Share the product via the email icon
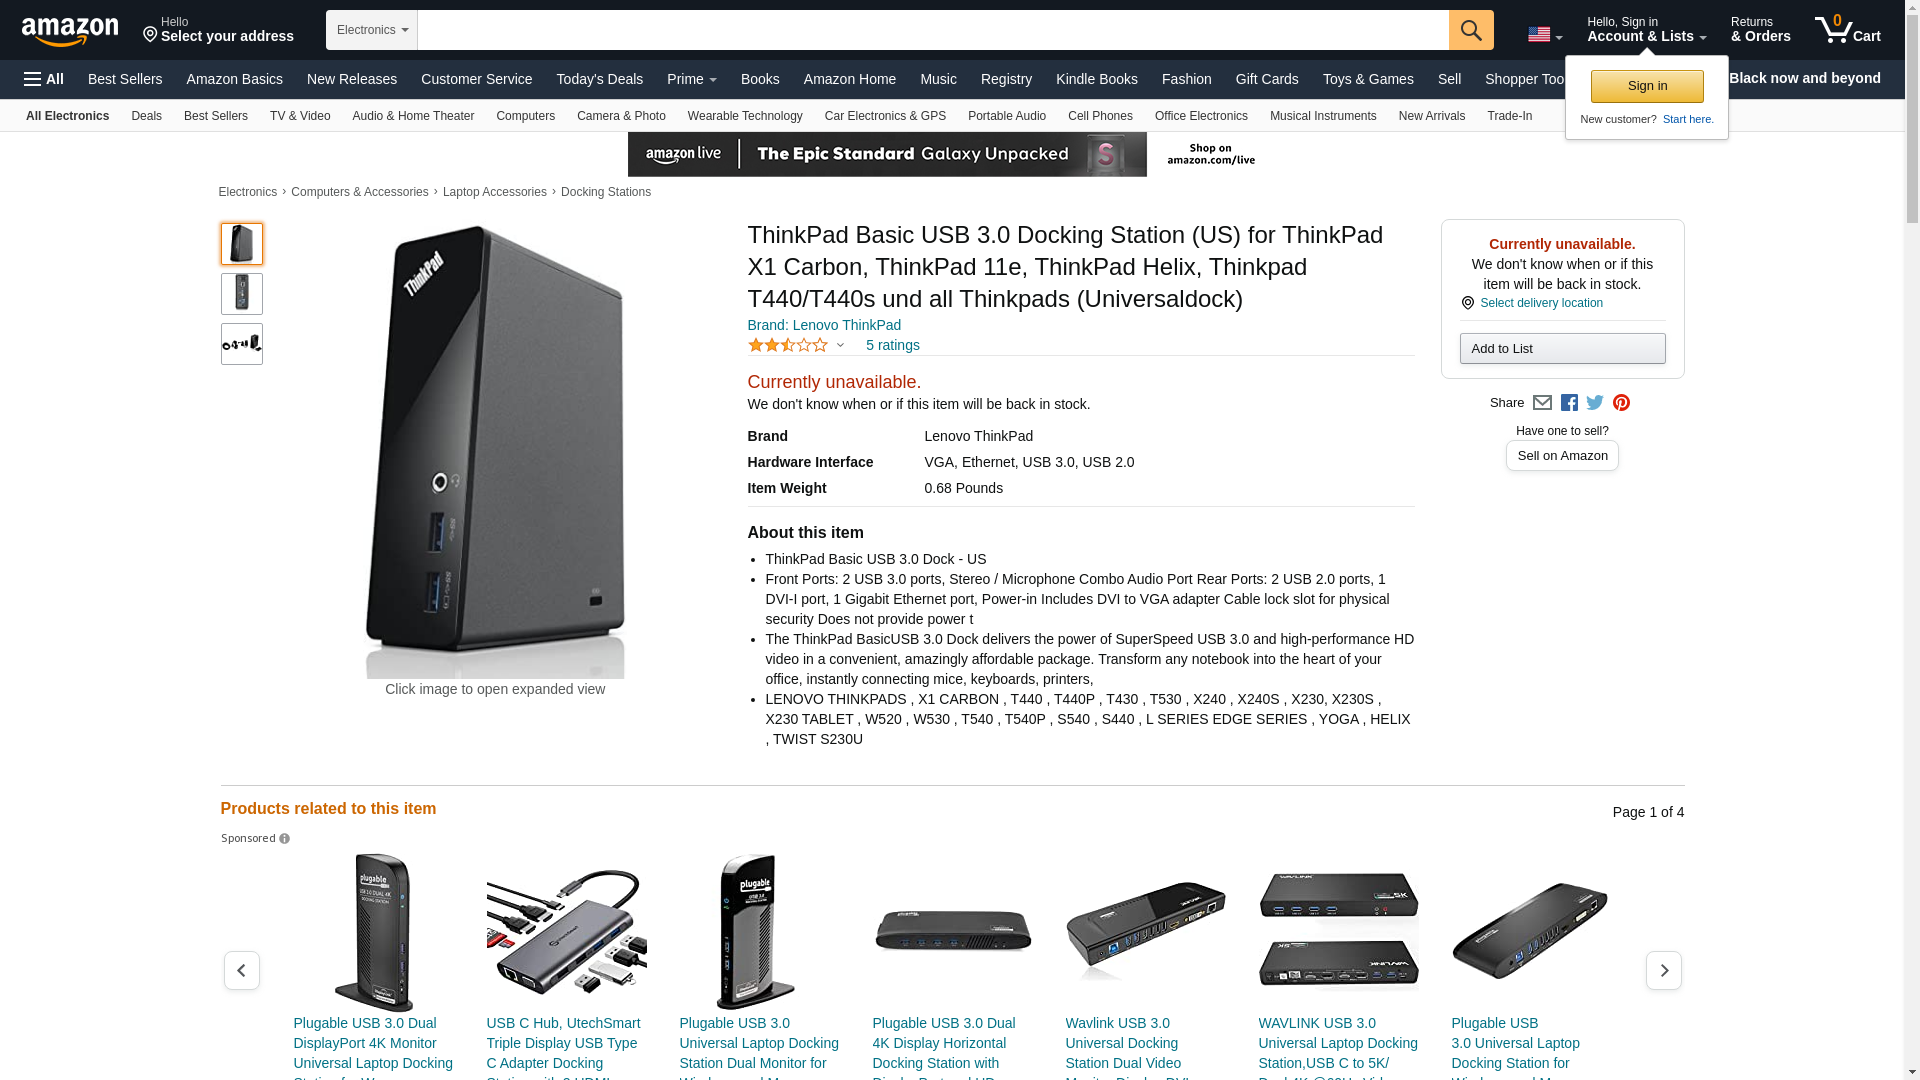 [x=1542, y=403]
